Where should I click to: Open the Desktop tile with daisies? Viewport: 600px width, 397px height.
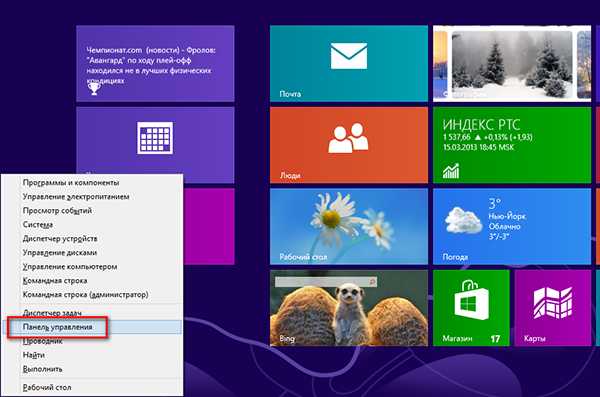[349, 226]
